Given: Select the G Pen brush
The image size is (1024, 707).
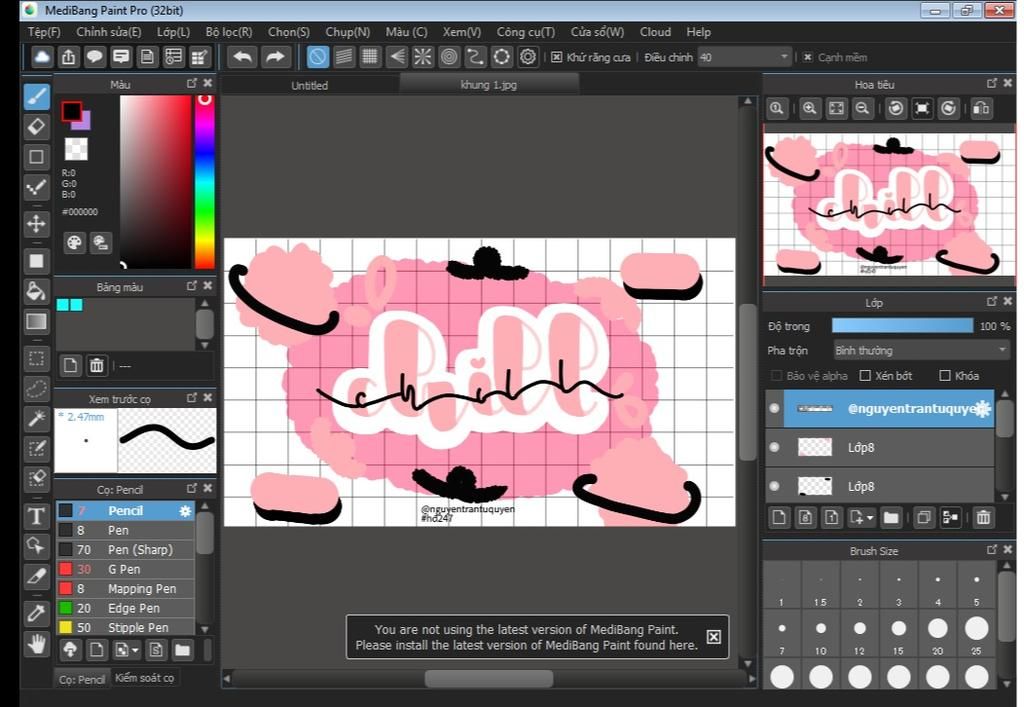Looking at the screenshot, I should pyautogui.click(x=125, y=569).
